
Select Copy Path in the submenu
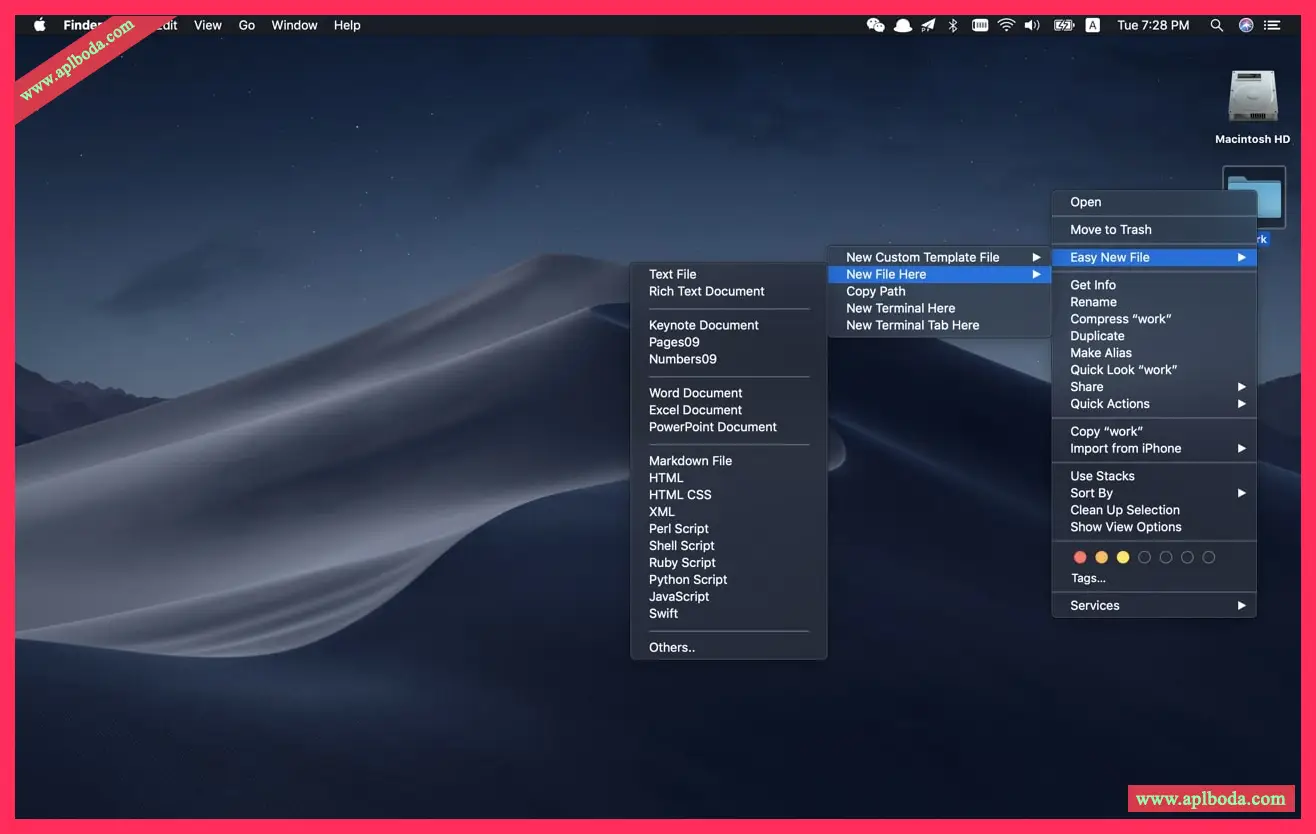(x=876, y=291)
